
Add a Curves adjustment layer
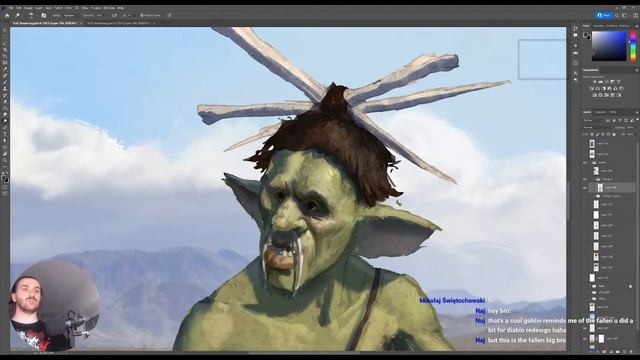click(x=607, y=82)
